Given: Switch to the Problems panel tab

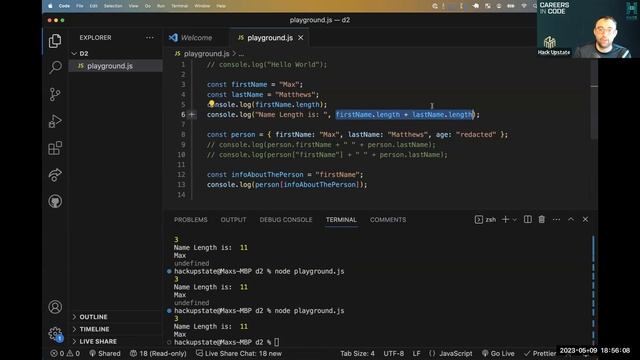Looking at the screenshot, I should [191, 220].
